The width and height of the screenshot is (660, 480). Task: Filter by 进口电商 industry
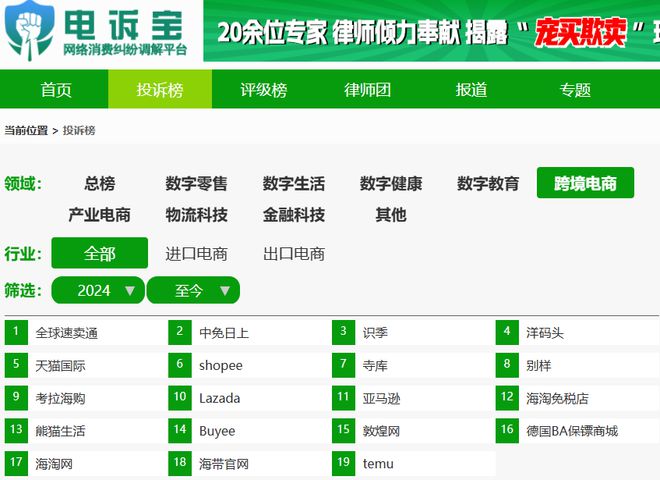point(197,254)
